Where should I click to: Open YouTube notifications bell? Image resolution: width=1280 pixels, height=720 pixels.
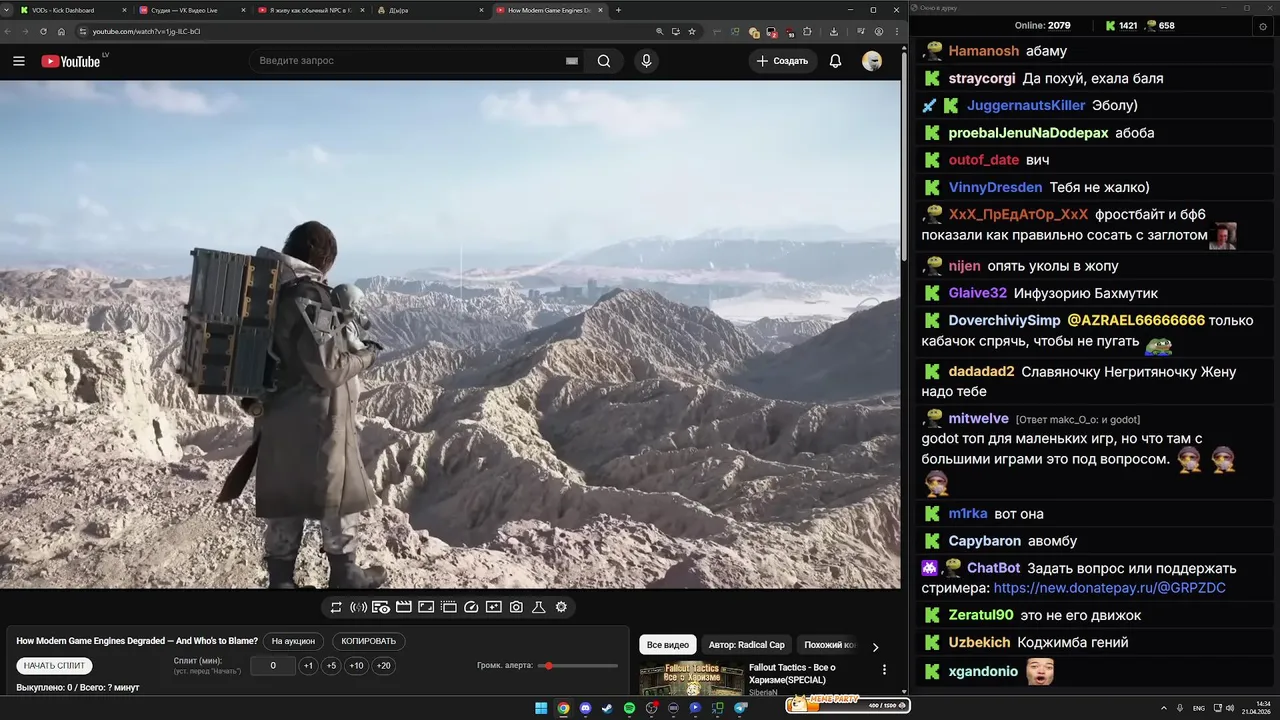[835, 61]
